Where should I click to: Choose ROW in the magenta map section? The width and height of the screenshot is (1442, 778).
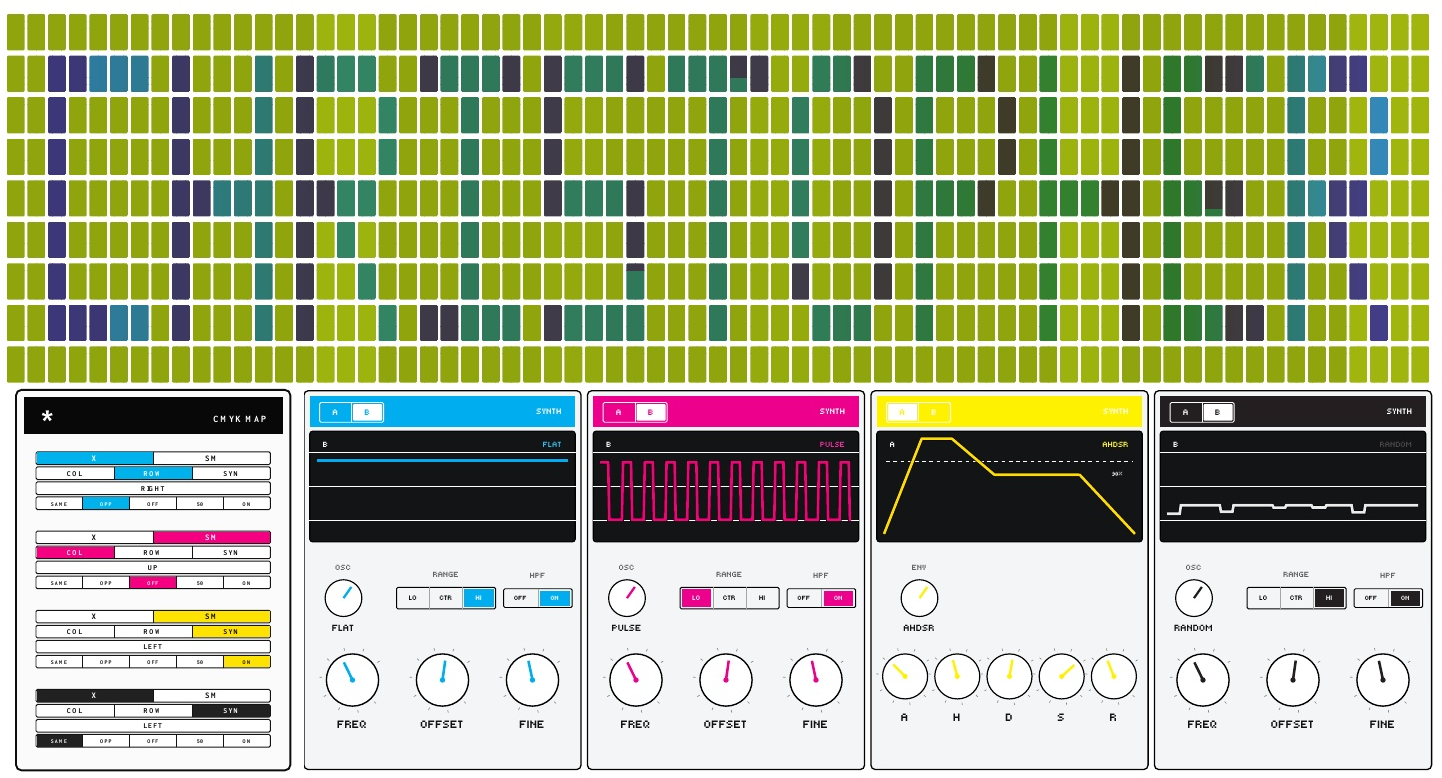153,552
